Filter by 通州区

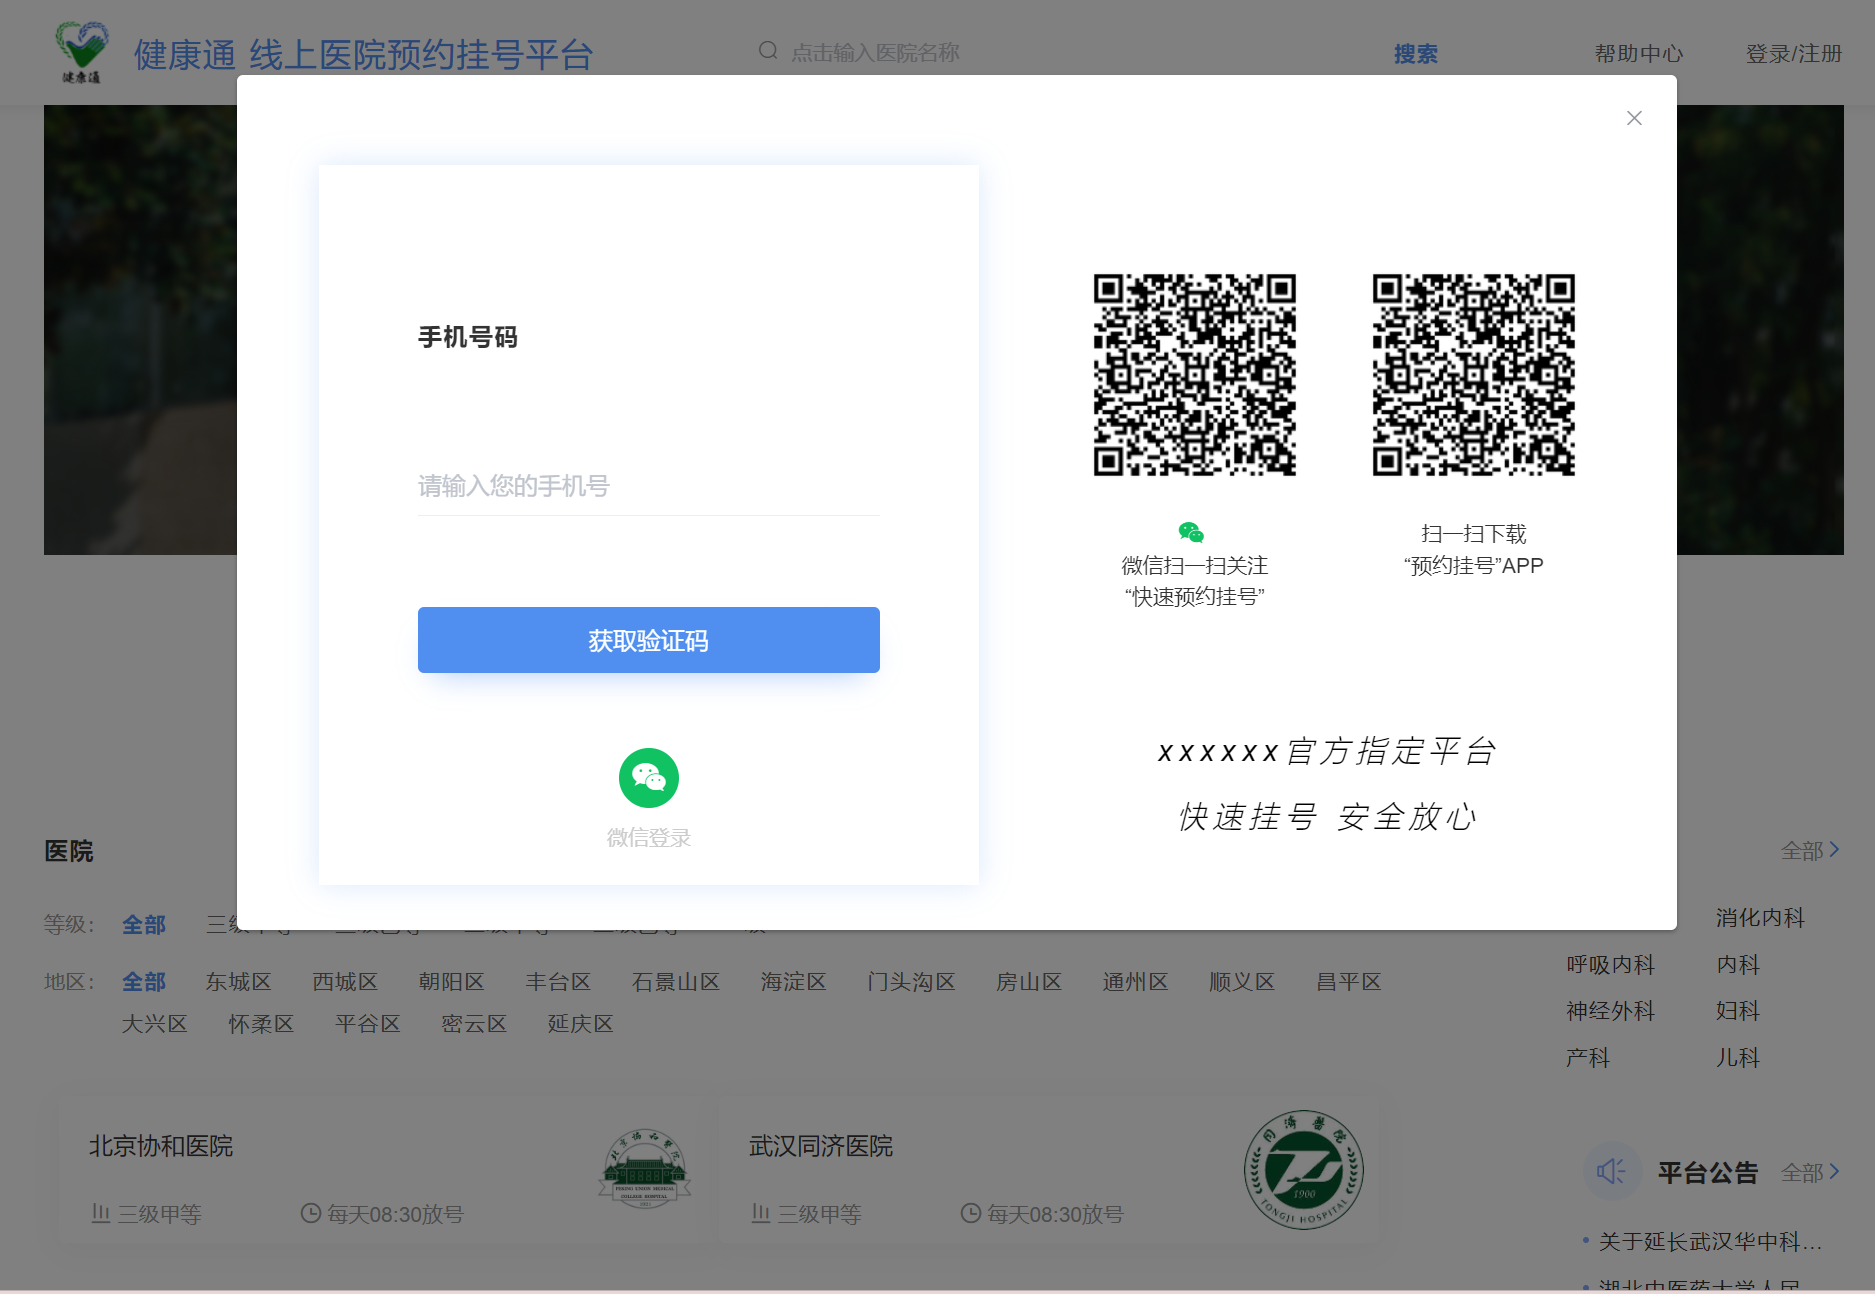point(1135,982)
